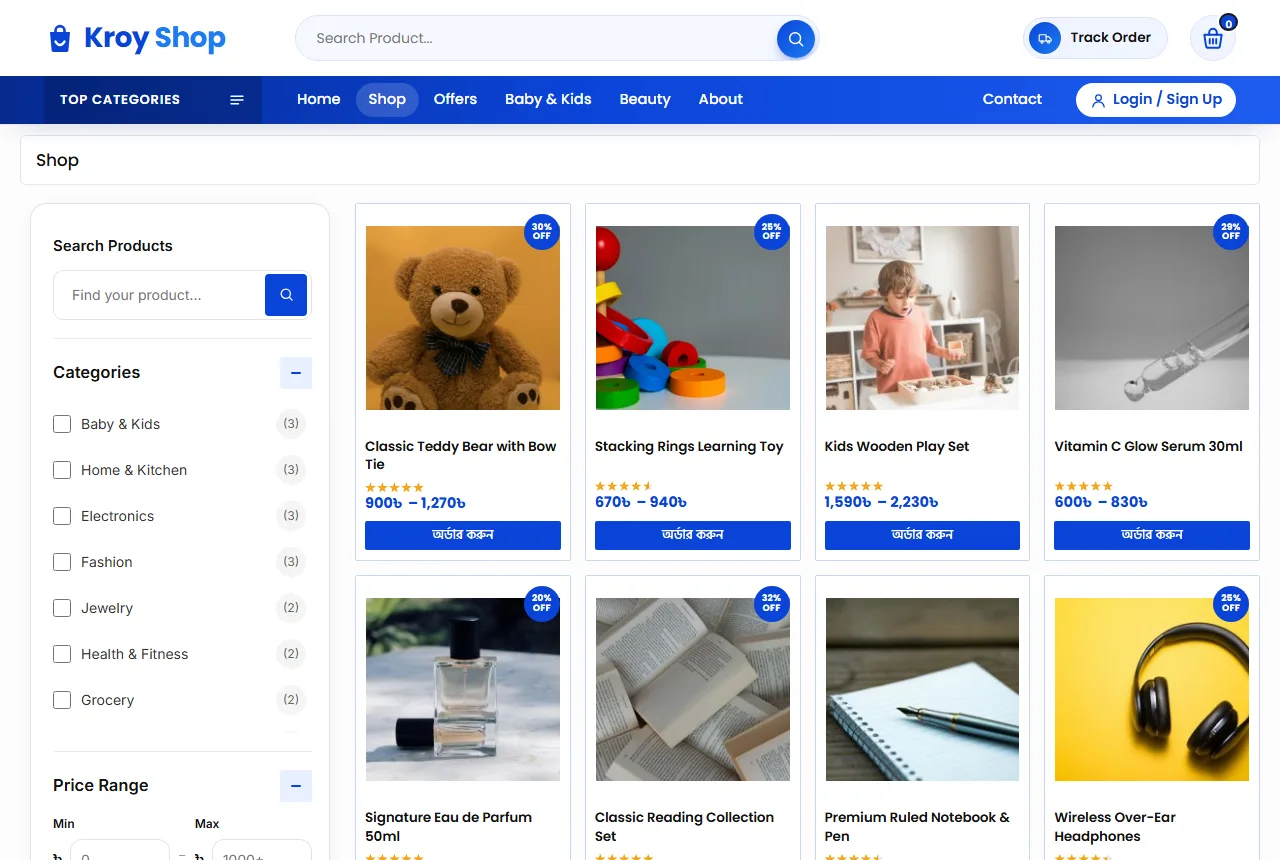Open the Contact page link
This screenshot has height=860, width=1280.
pyautogui.click(x=1012, y=100)
